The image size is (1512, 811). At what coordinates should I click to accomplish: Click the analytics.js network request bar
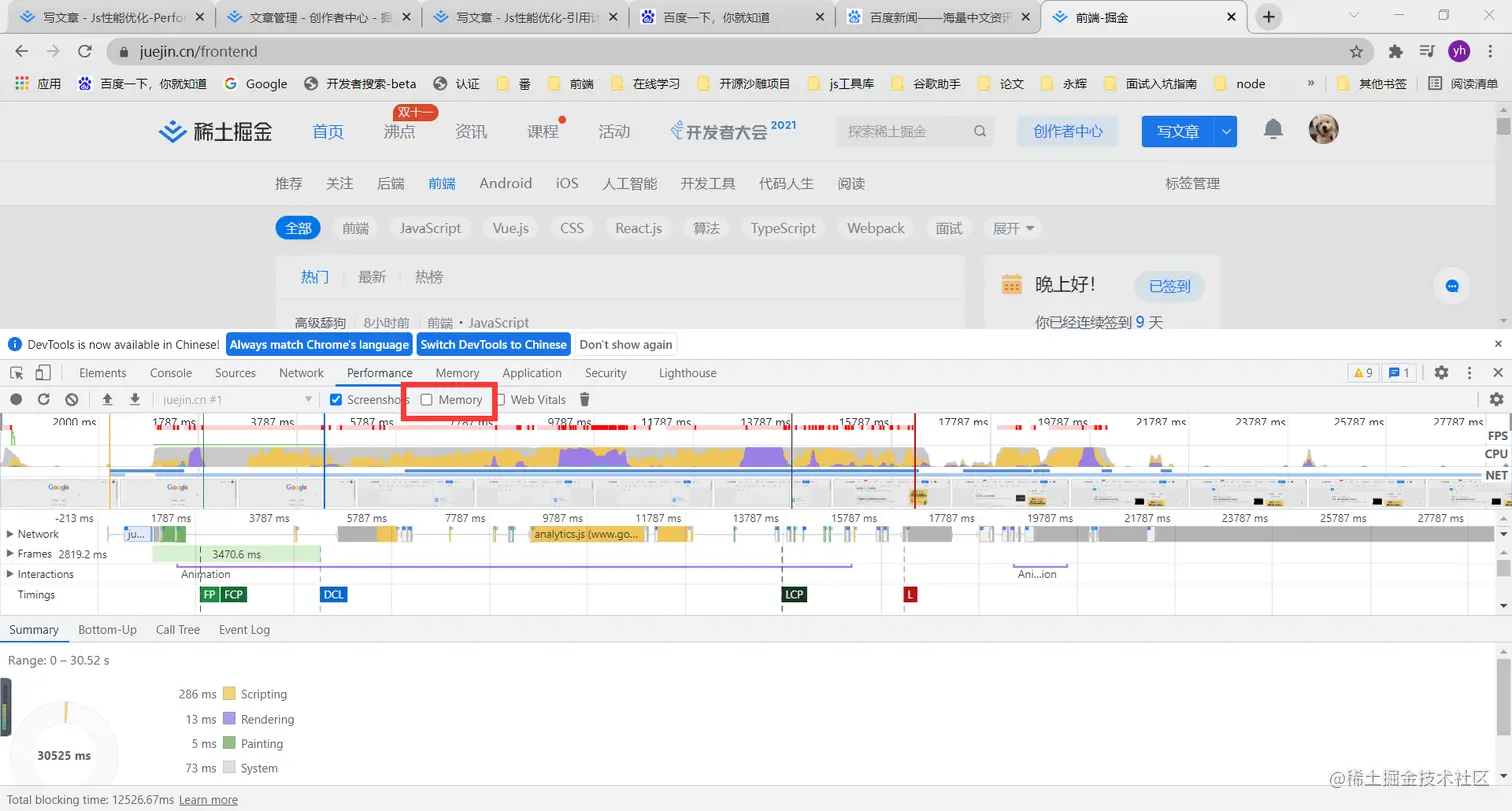tap(589, 534)
